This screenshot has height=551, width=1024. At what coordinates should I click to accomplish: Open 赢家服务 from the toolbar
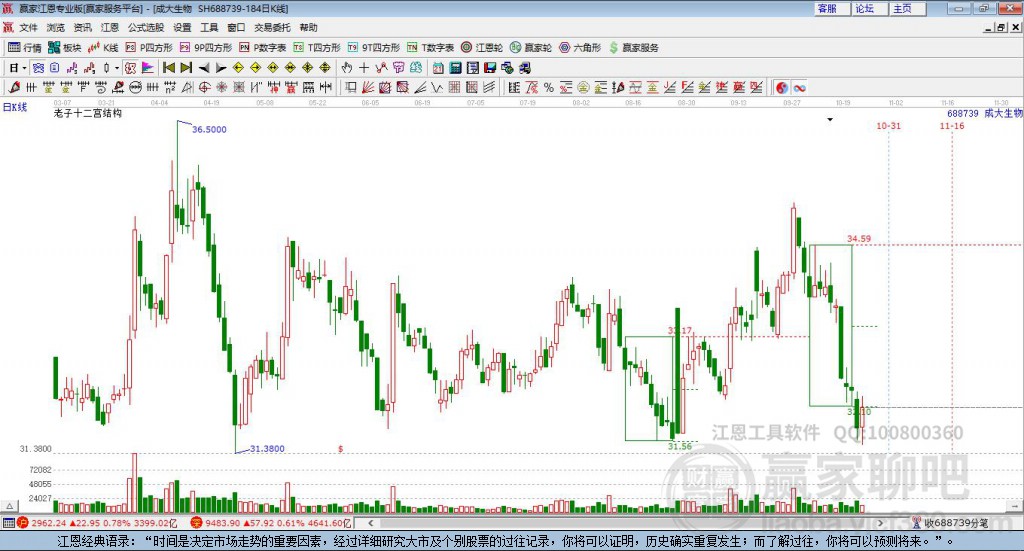pyautogui.click(x=633, y=48)
